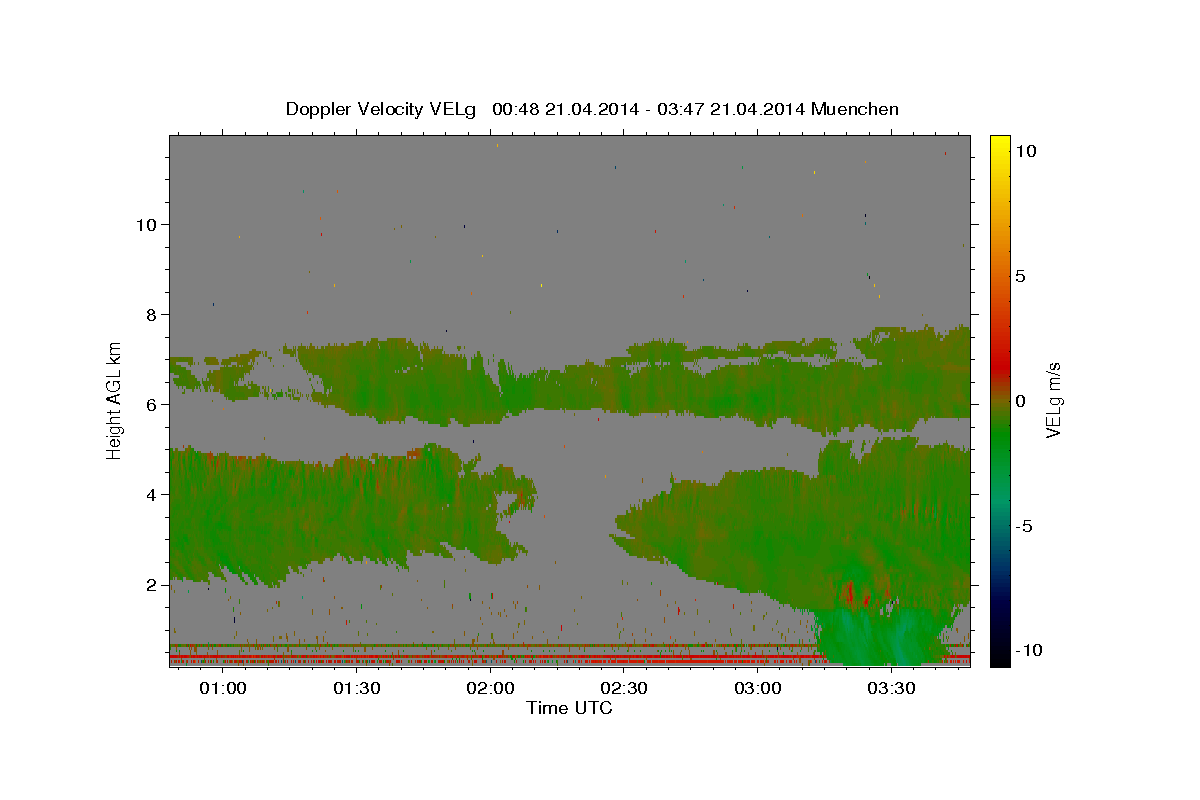Click the colorbar value '-5' label

tap(1024, 526)
